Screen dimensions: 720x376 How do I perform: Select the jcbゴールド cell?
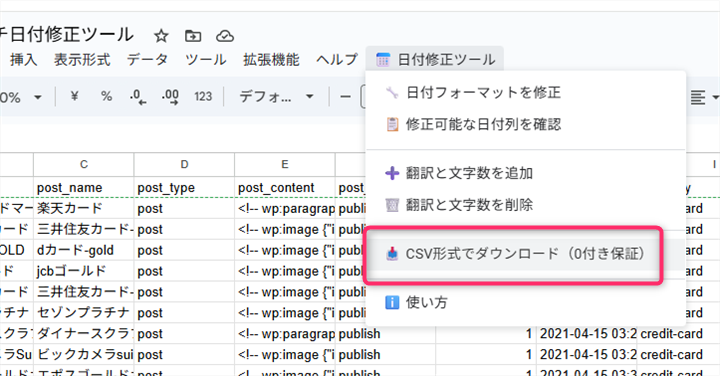click(84, 271)
